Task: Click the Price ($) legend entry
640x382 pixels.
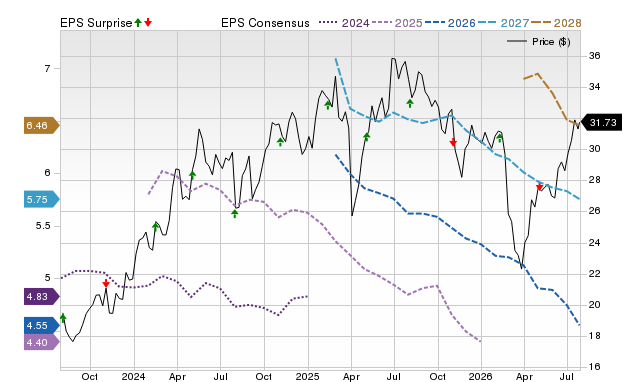Action: (538, 42)
